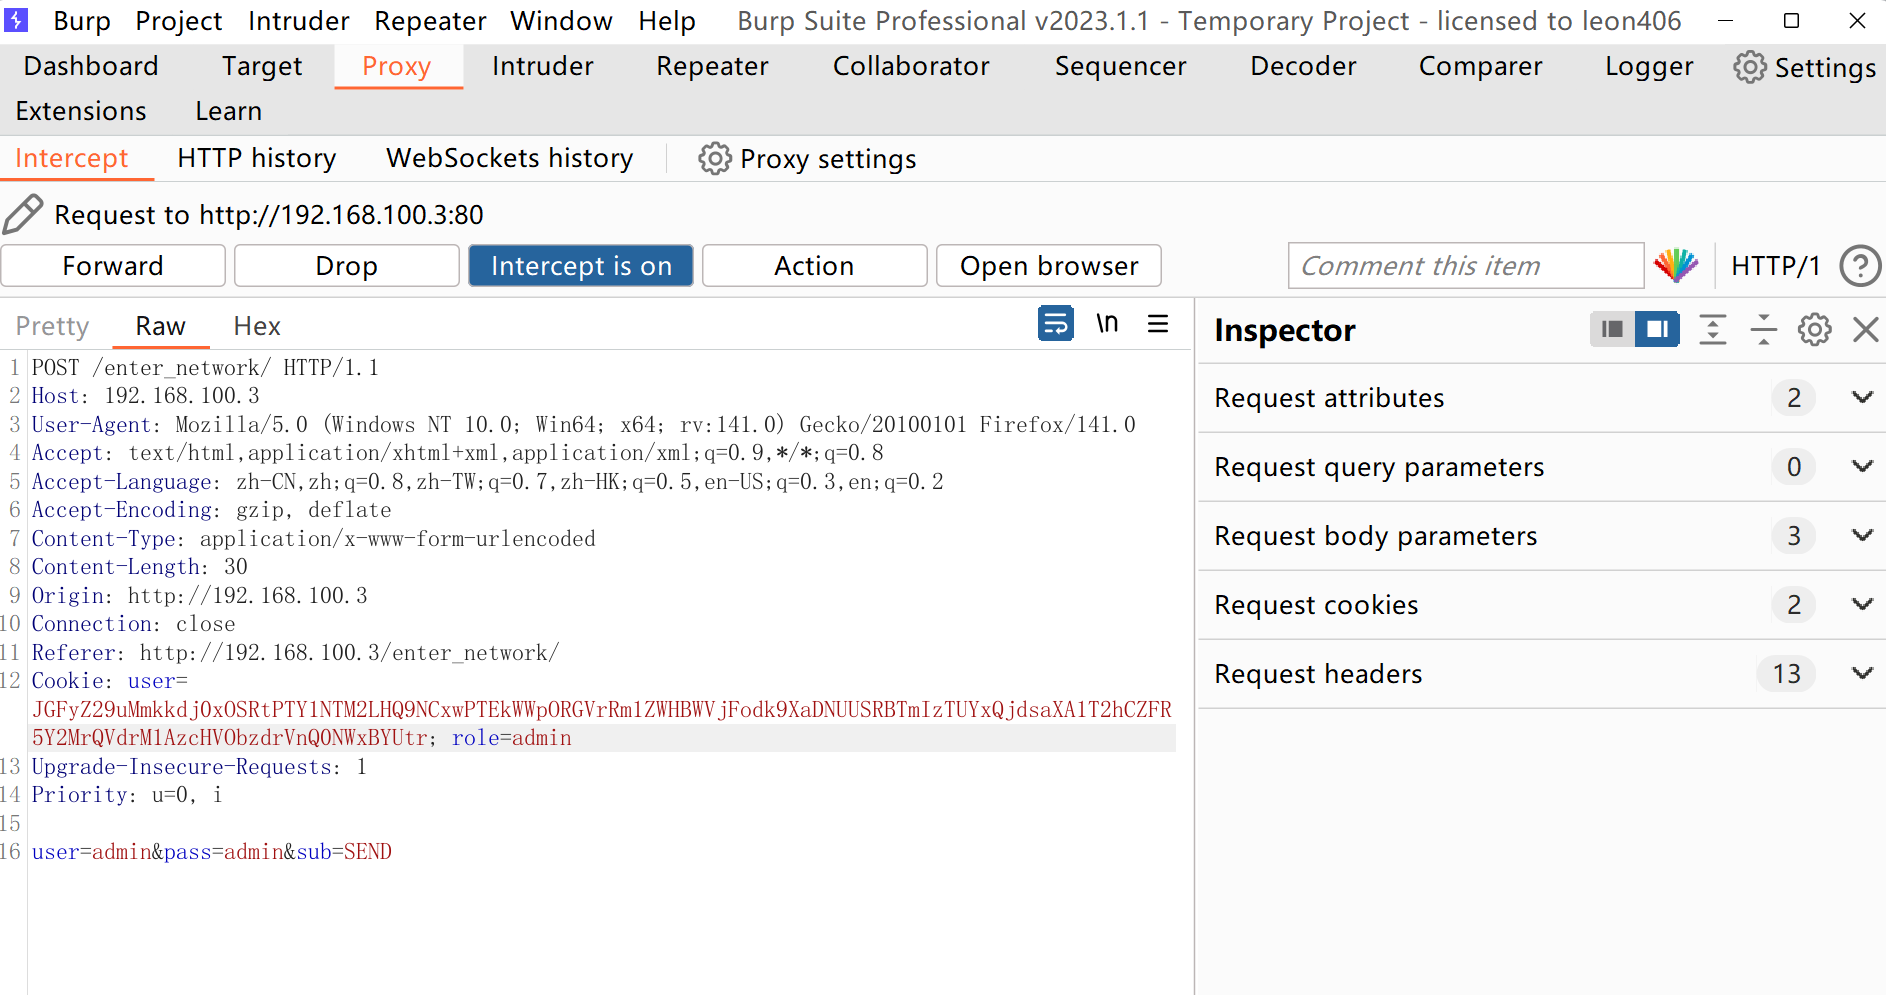Switch to the Extensions tab
Viewport: 1886px width, 995px height.
pos(81,111)
